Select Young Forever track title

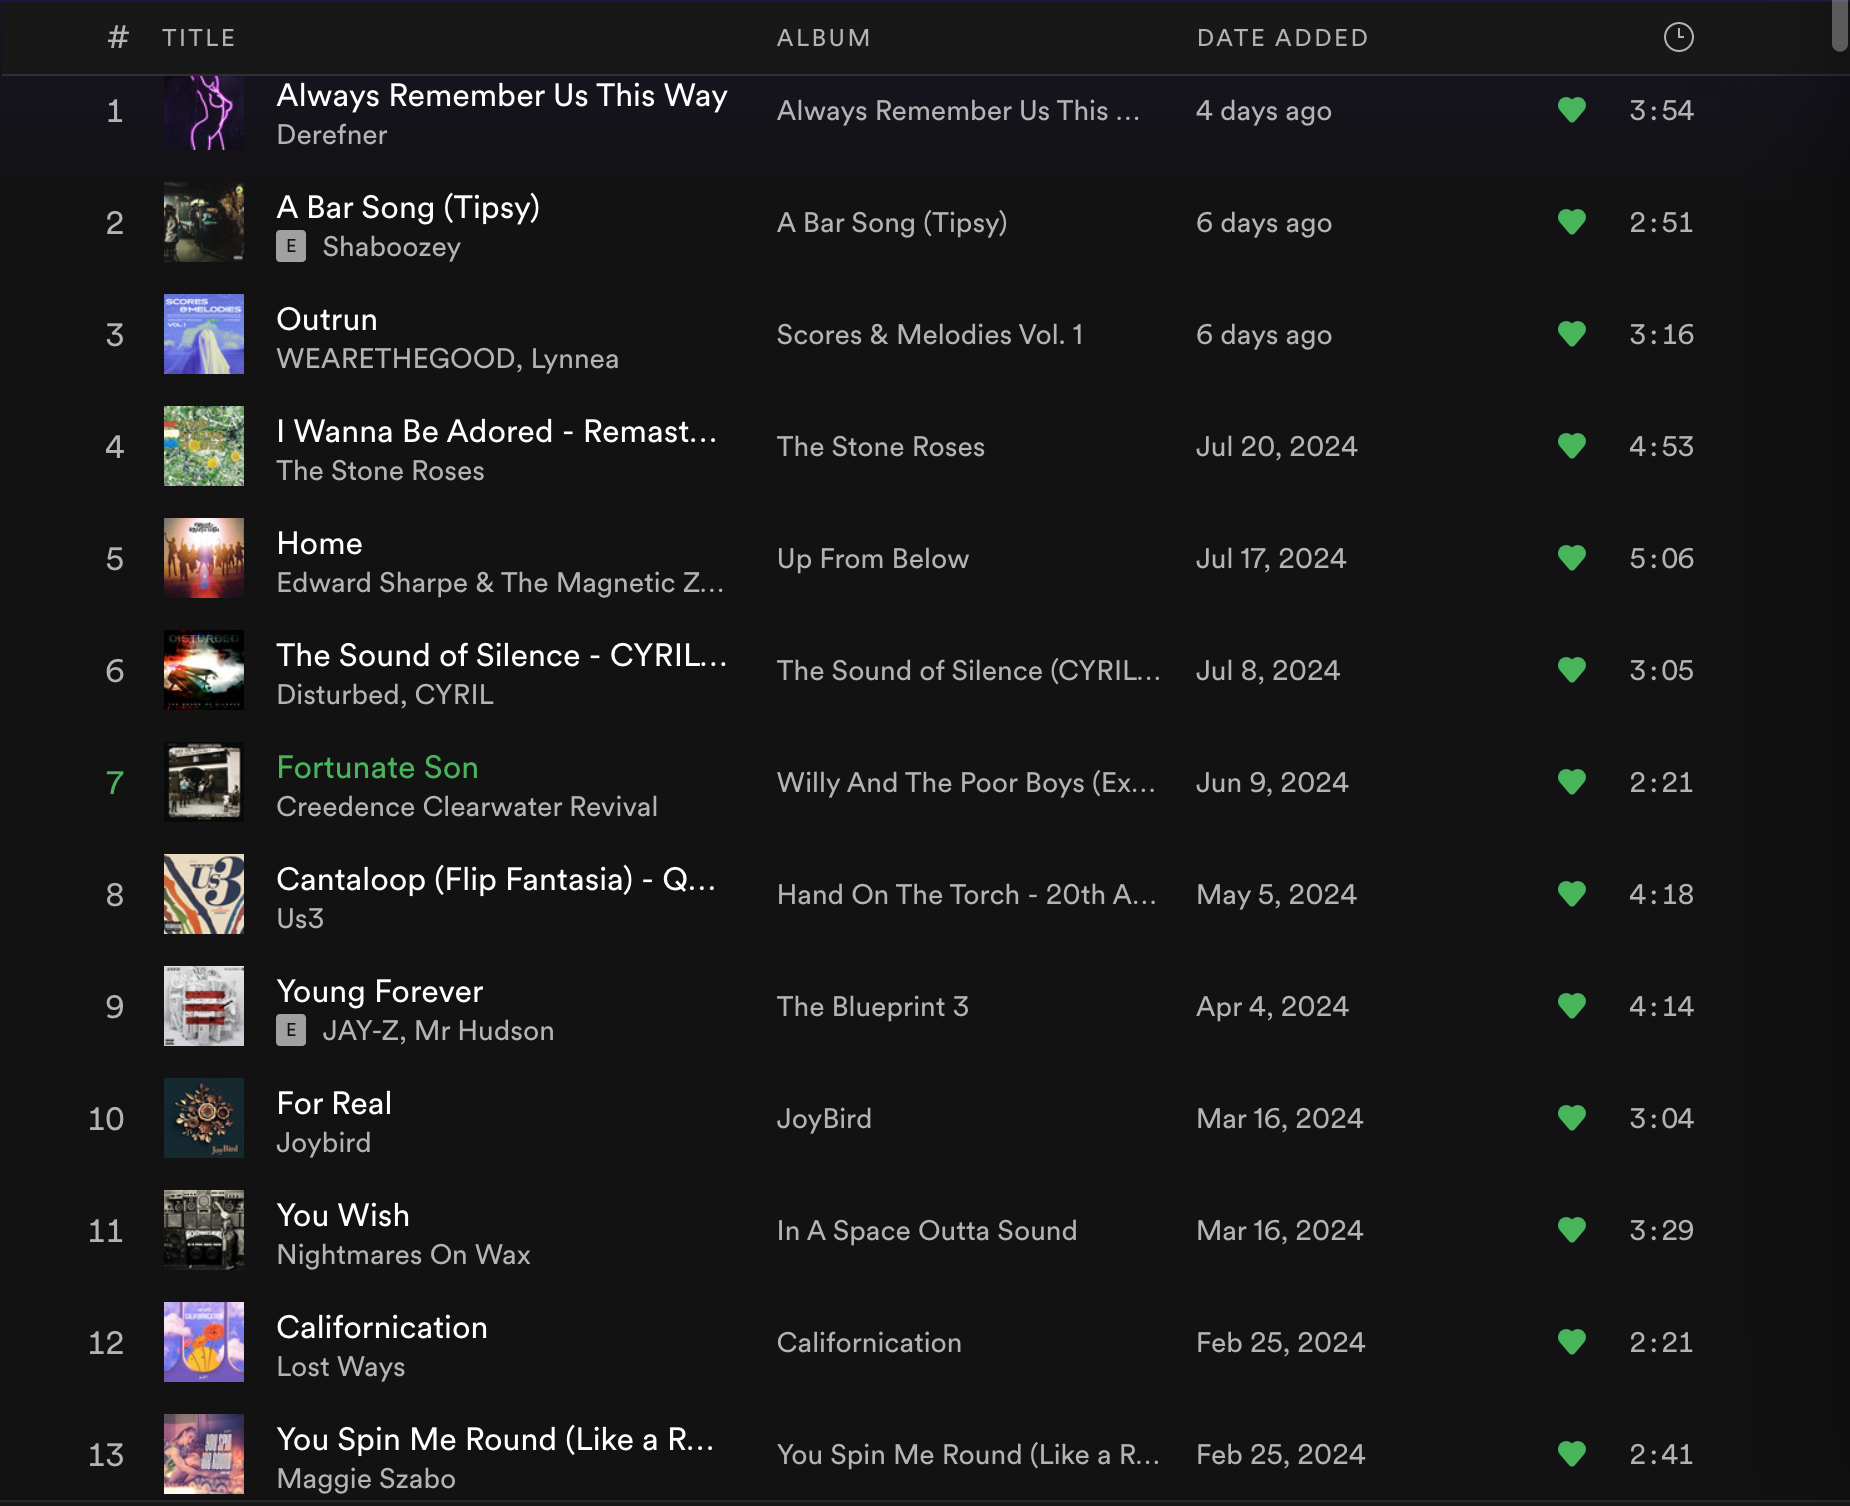point(380,991)
